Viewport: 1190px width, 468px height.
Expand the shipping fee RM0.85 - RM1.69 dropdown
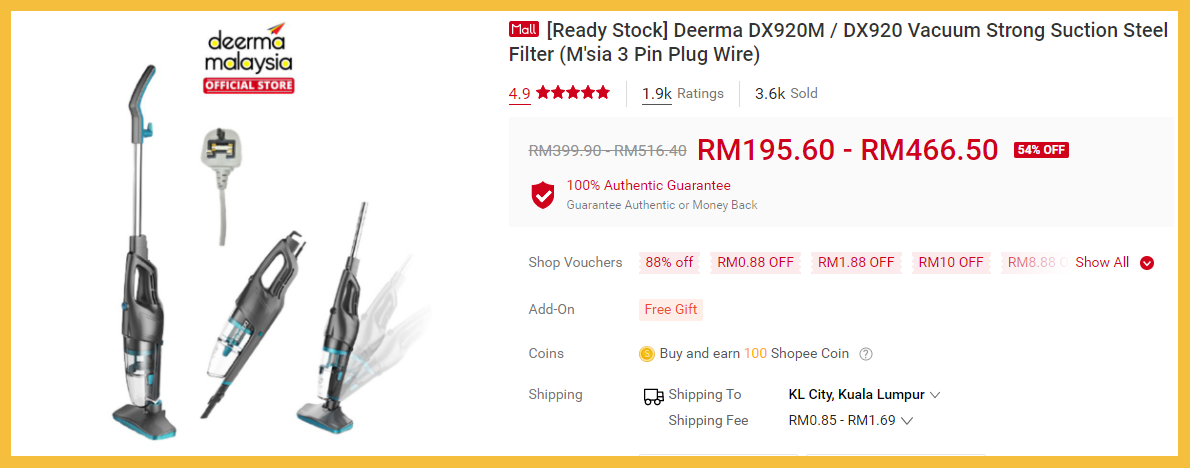coord(850,420)
